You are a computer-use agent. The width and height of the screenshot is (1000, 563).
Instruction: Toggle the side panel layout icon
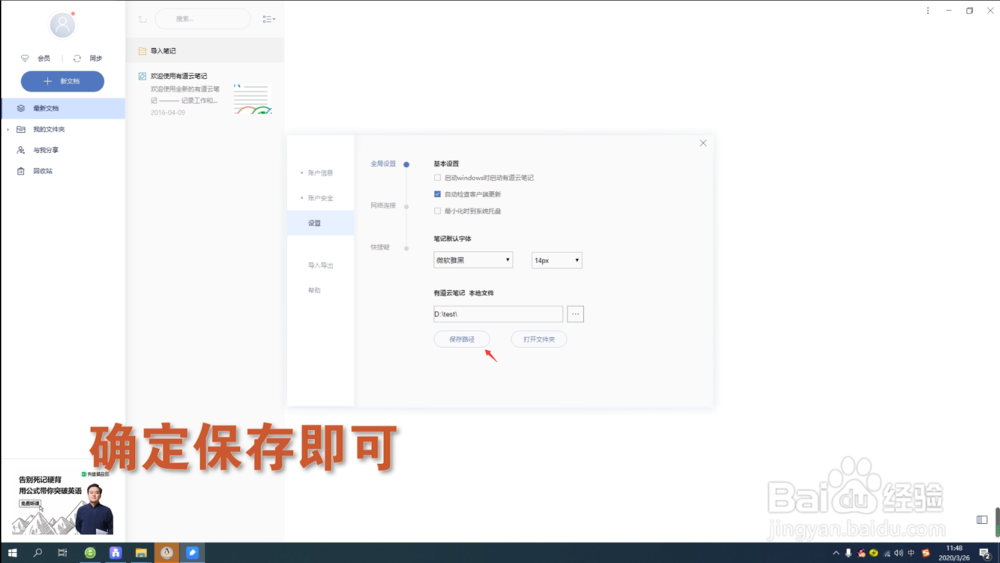tap(982, 520)
